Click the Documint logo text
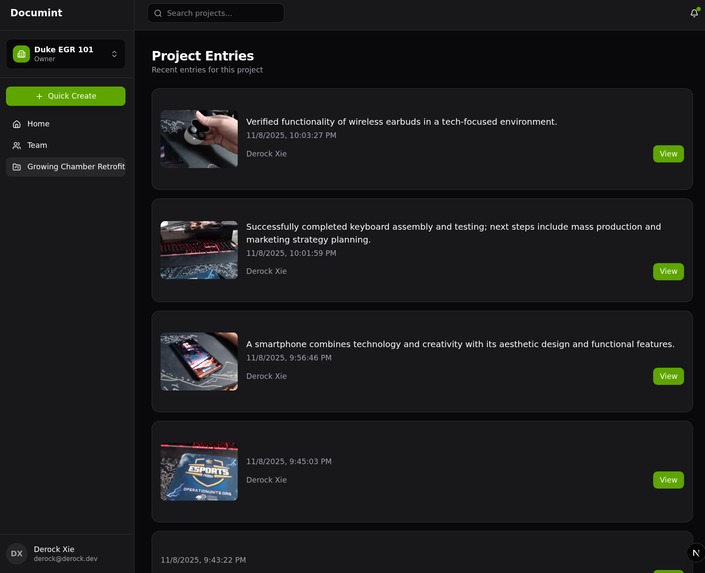 36,13
